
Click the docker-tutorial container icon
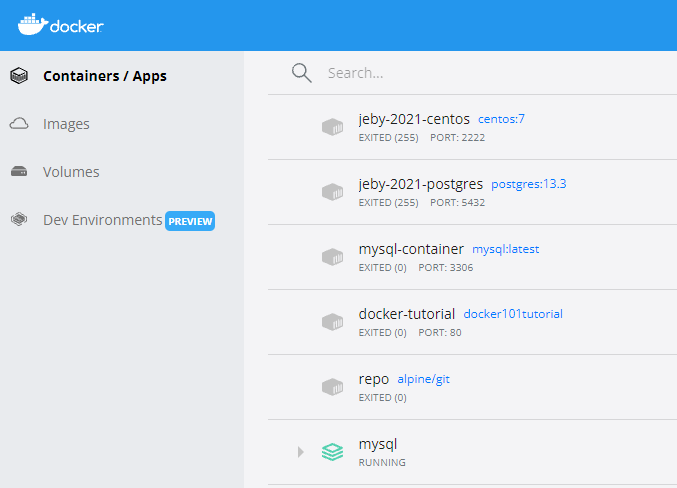332,322
